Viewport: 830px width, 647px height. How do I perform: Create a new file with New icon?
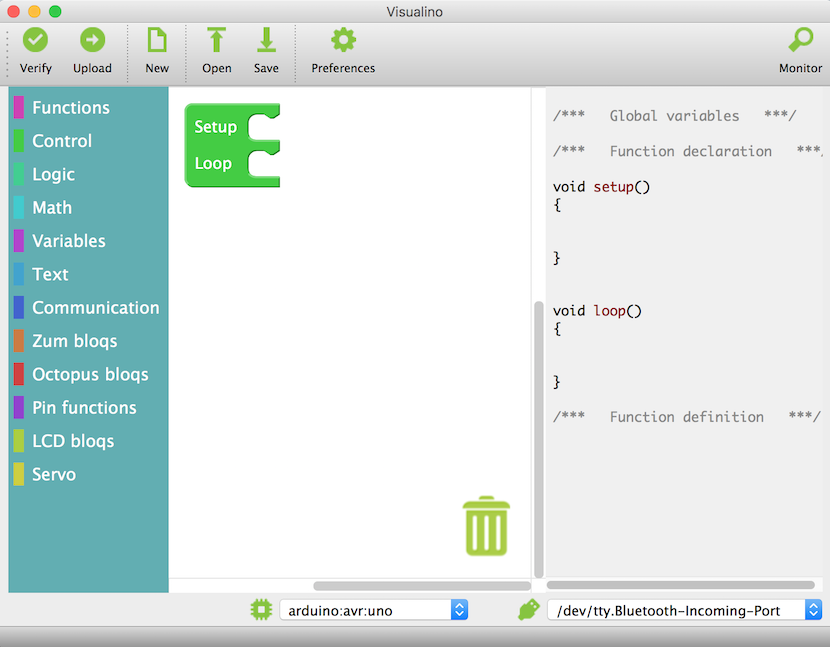[157, 40]
